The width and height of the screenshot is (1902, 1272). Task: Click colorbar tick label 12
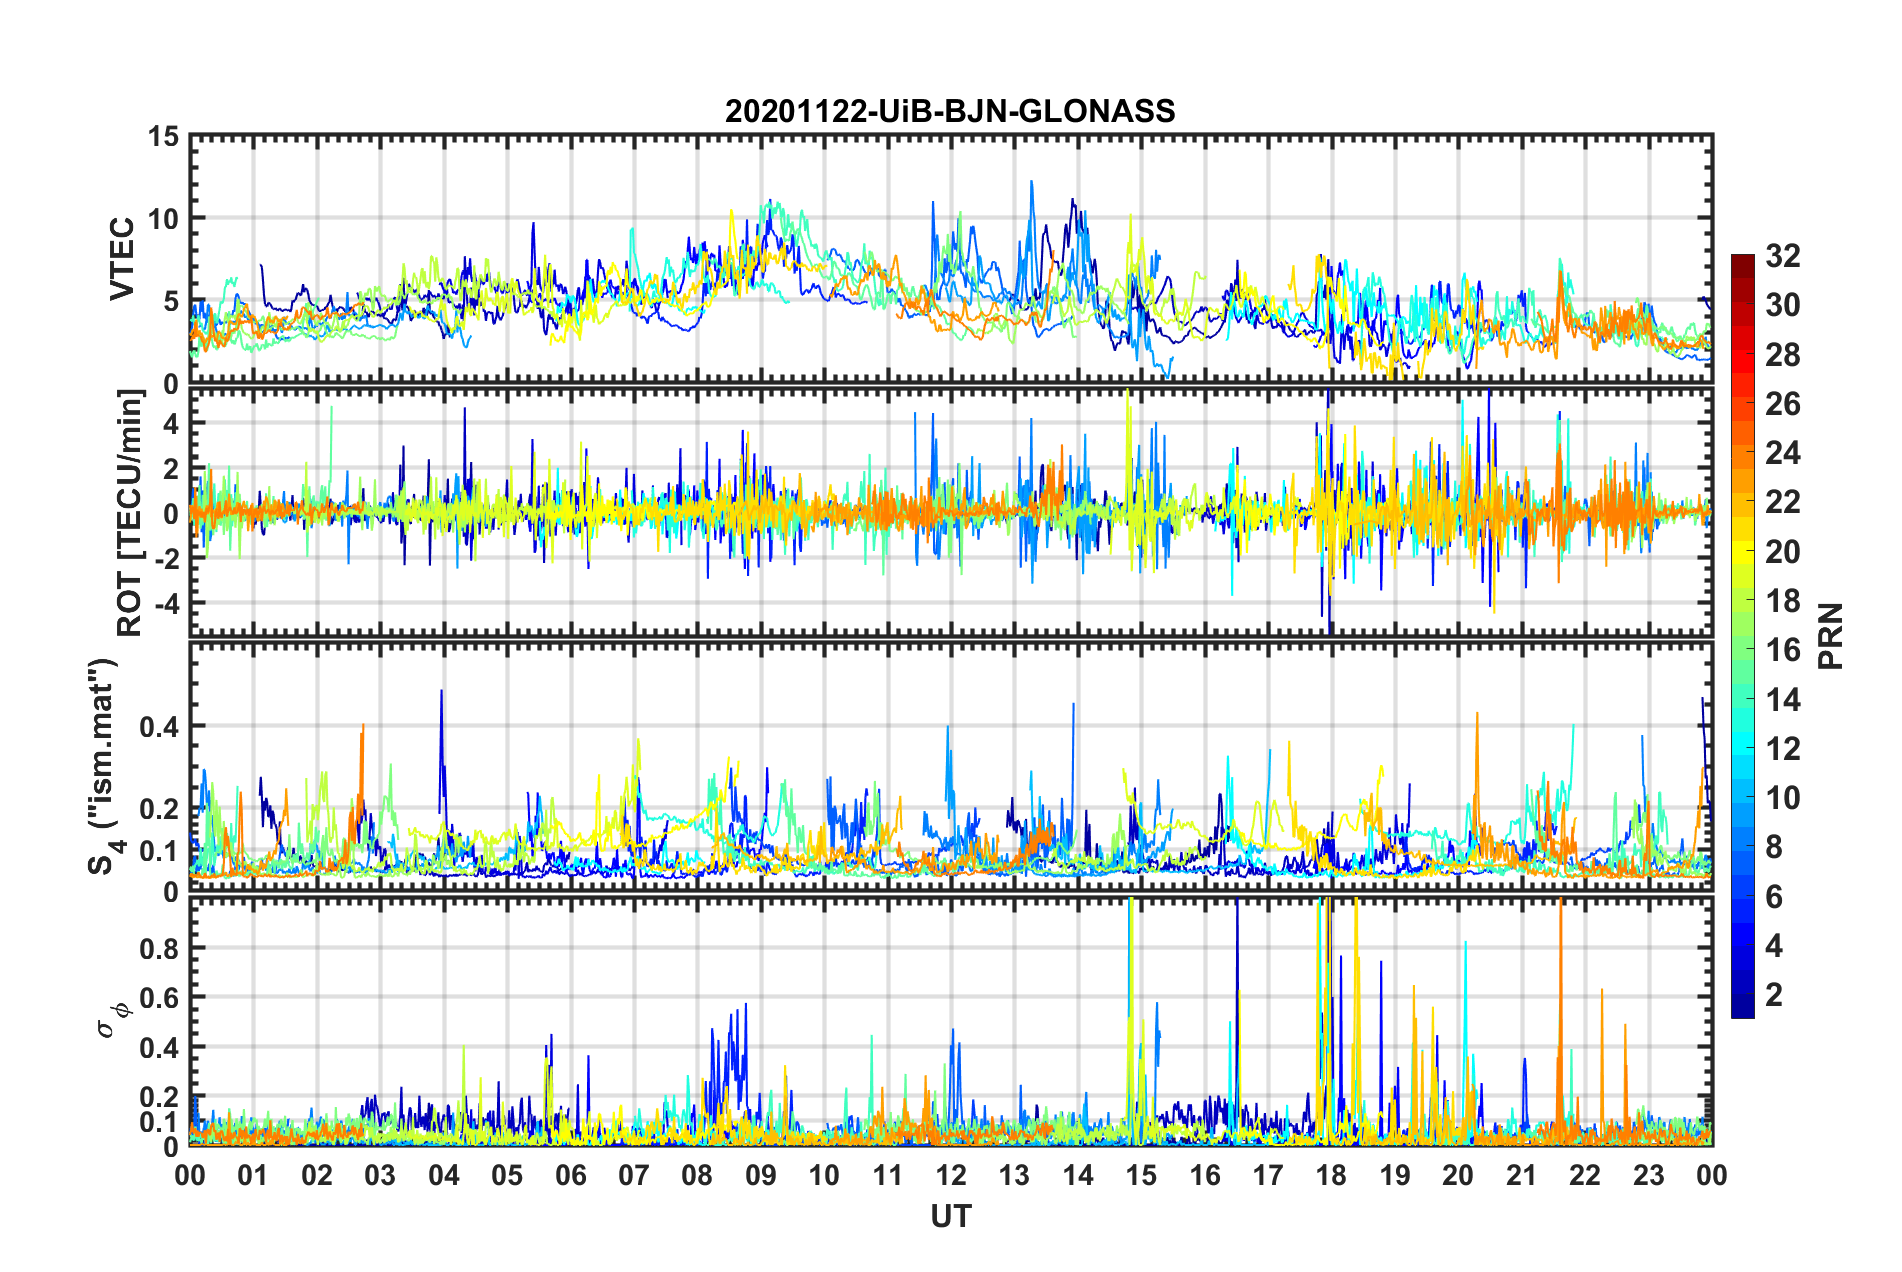point(1782,749)
